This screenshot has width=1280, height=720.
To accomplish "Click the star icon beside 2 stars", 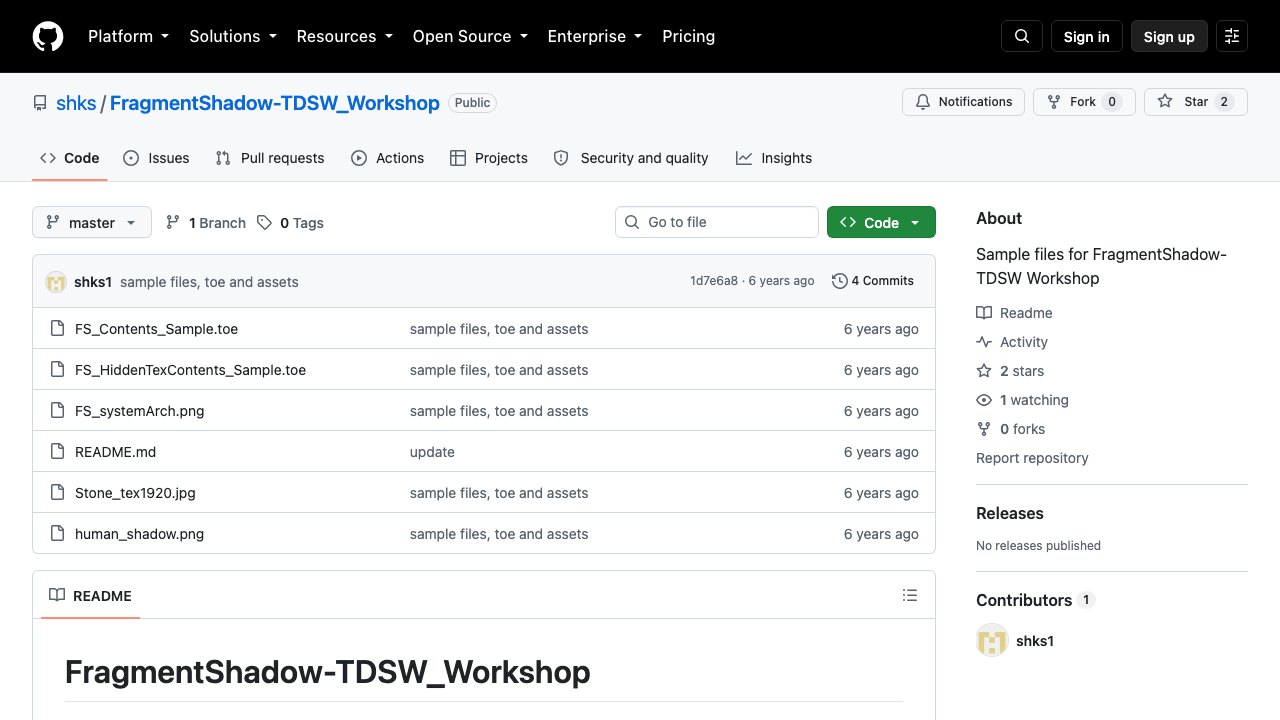I will tap(984, 371).
